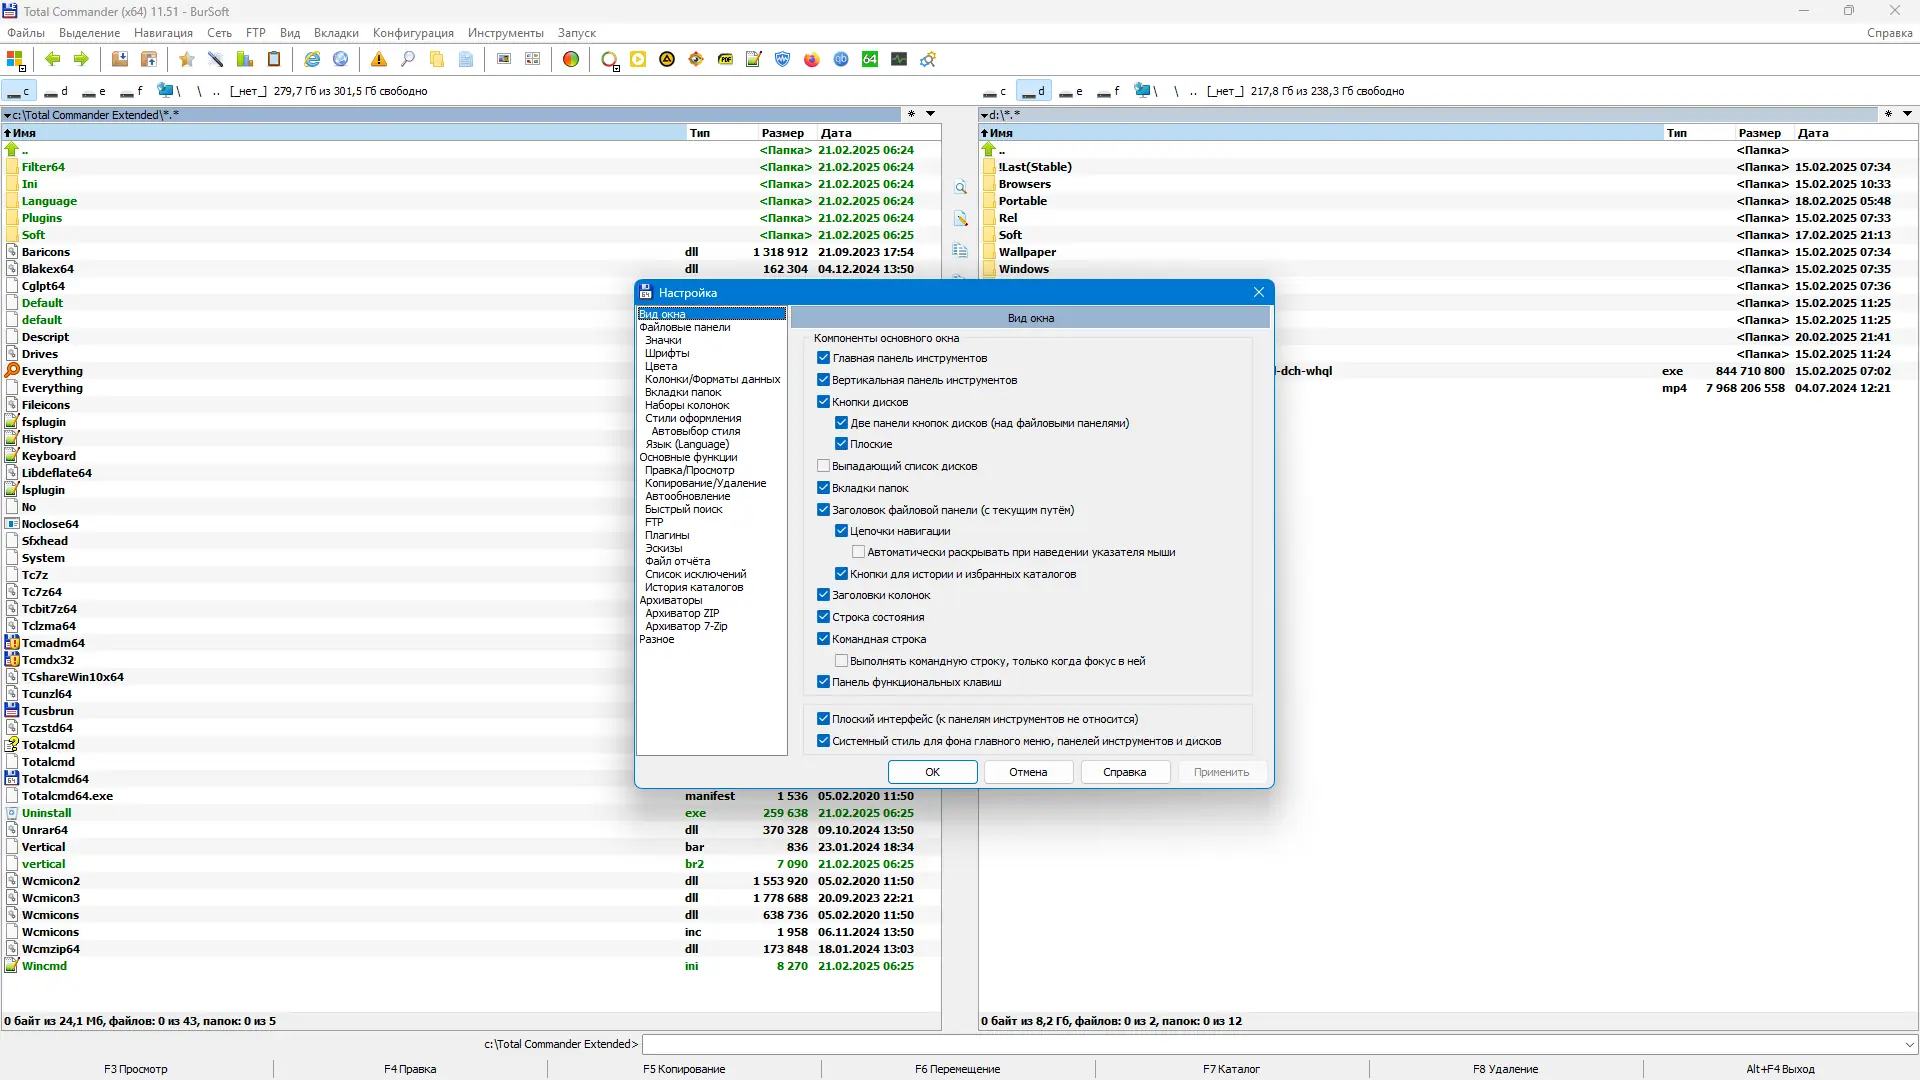1920x1080 pixels.
Task: Open the Конфигурация menu
Action: click(413, 33)
